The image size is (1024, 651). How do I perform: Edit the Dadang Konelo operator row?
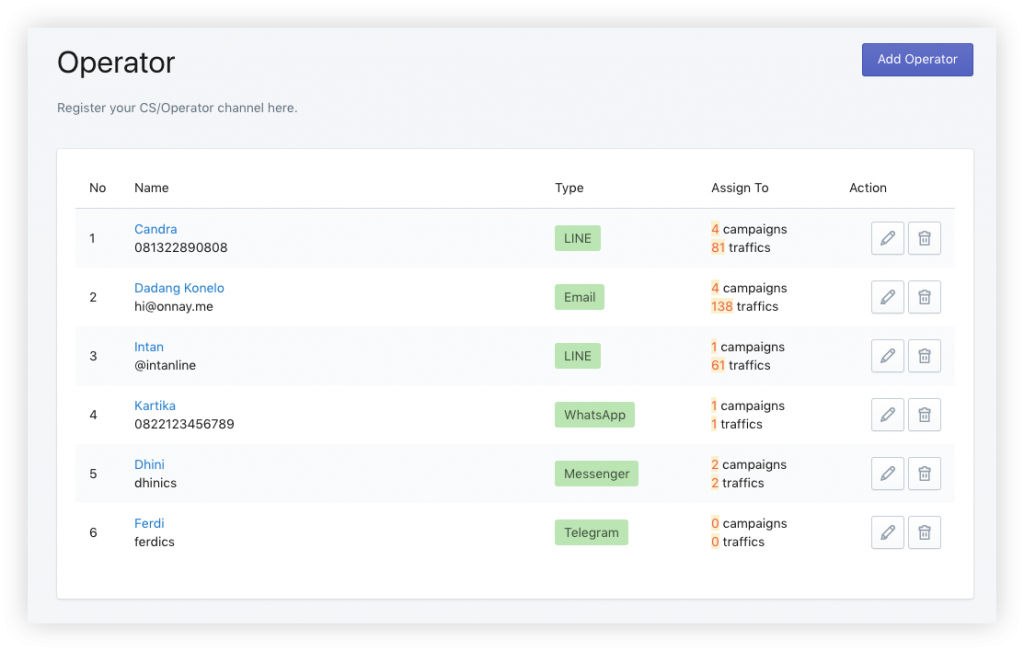887,297
